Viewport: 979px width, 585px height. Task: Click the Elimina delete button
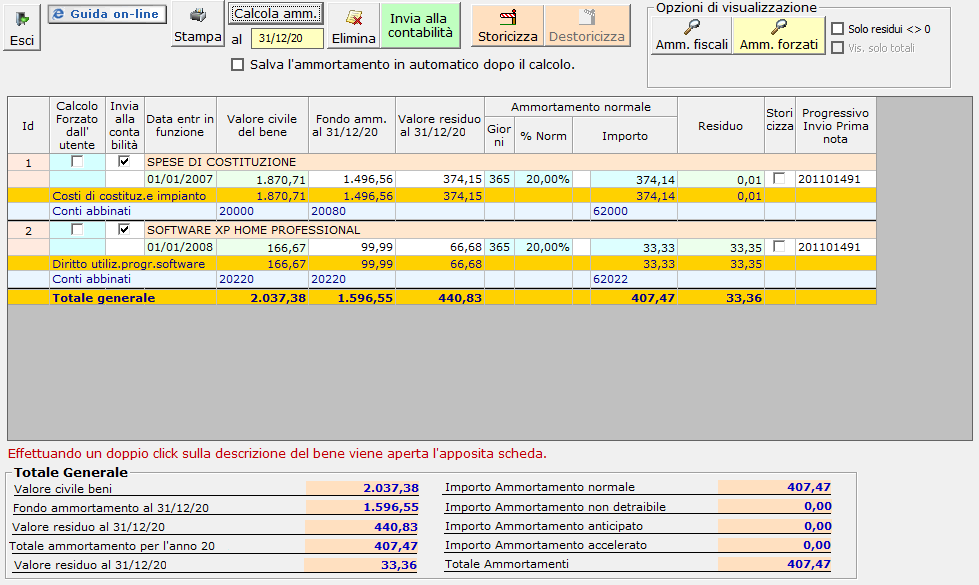[x=353, y=26]
